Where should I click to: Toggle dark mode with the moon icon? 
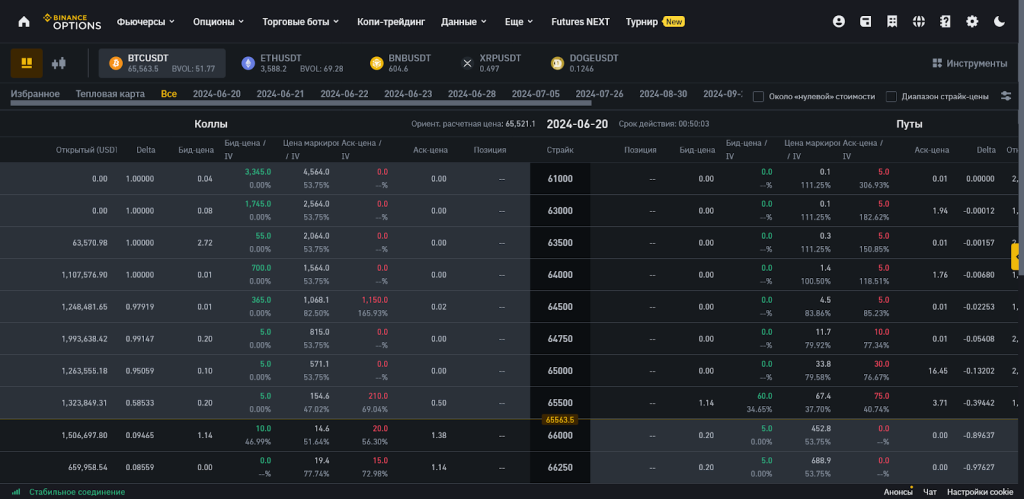(x=999, y=21)
